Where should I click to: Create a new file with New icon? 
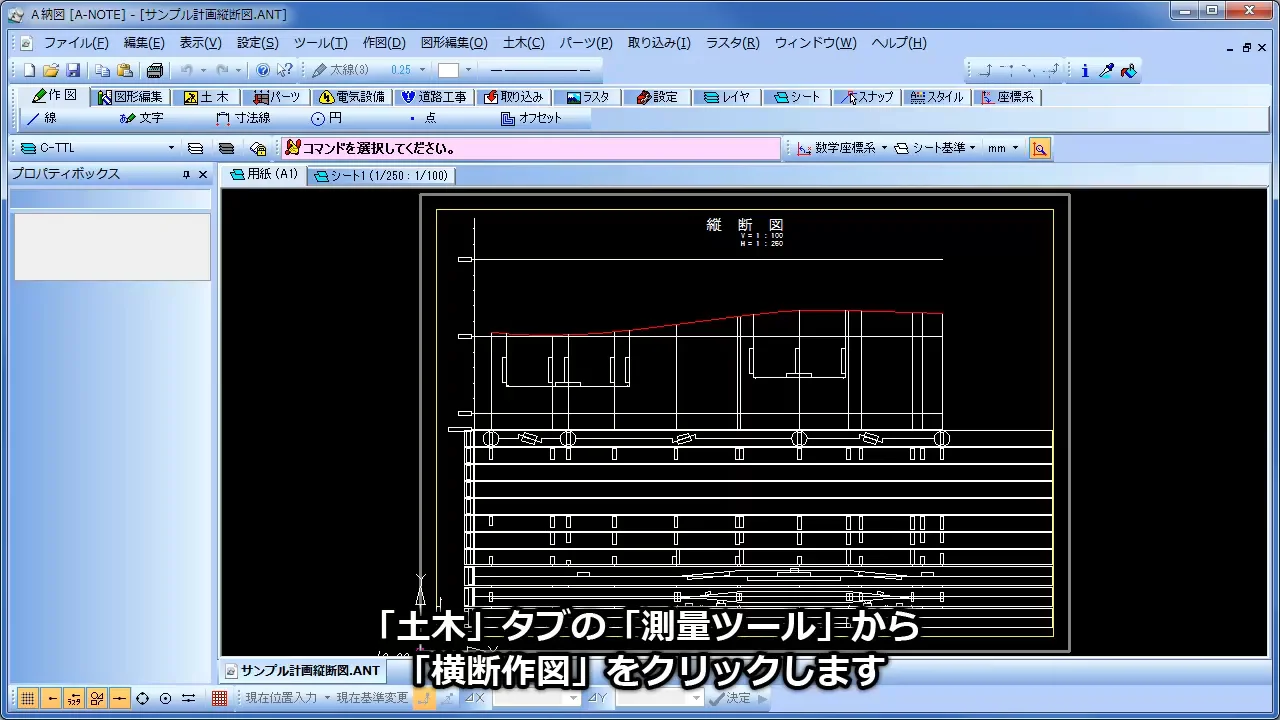[29, 70]
